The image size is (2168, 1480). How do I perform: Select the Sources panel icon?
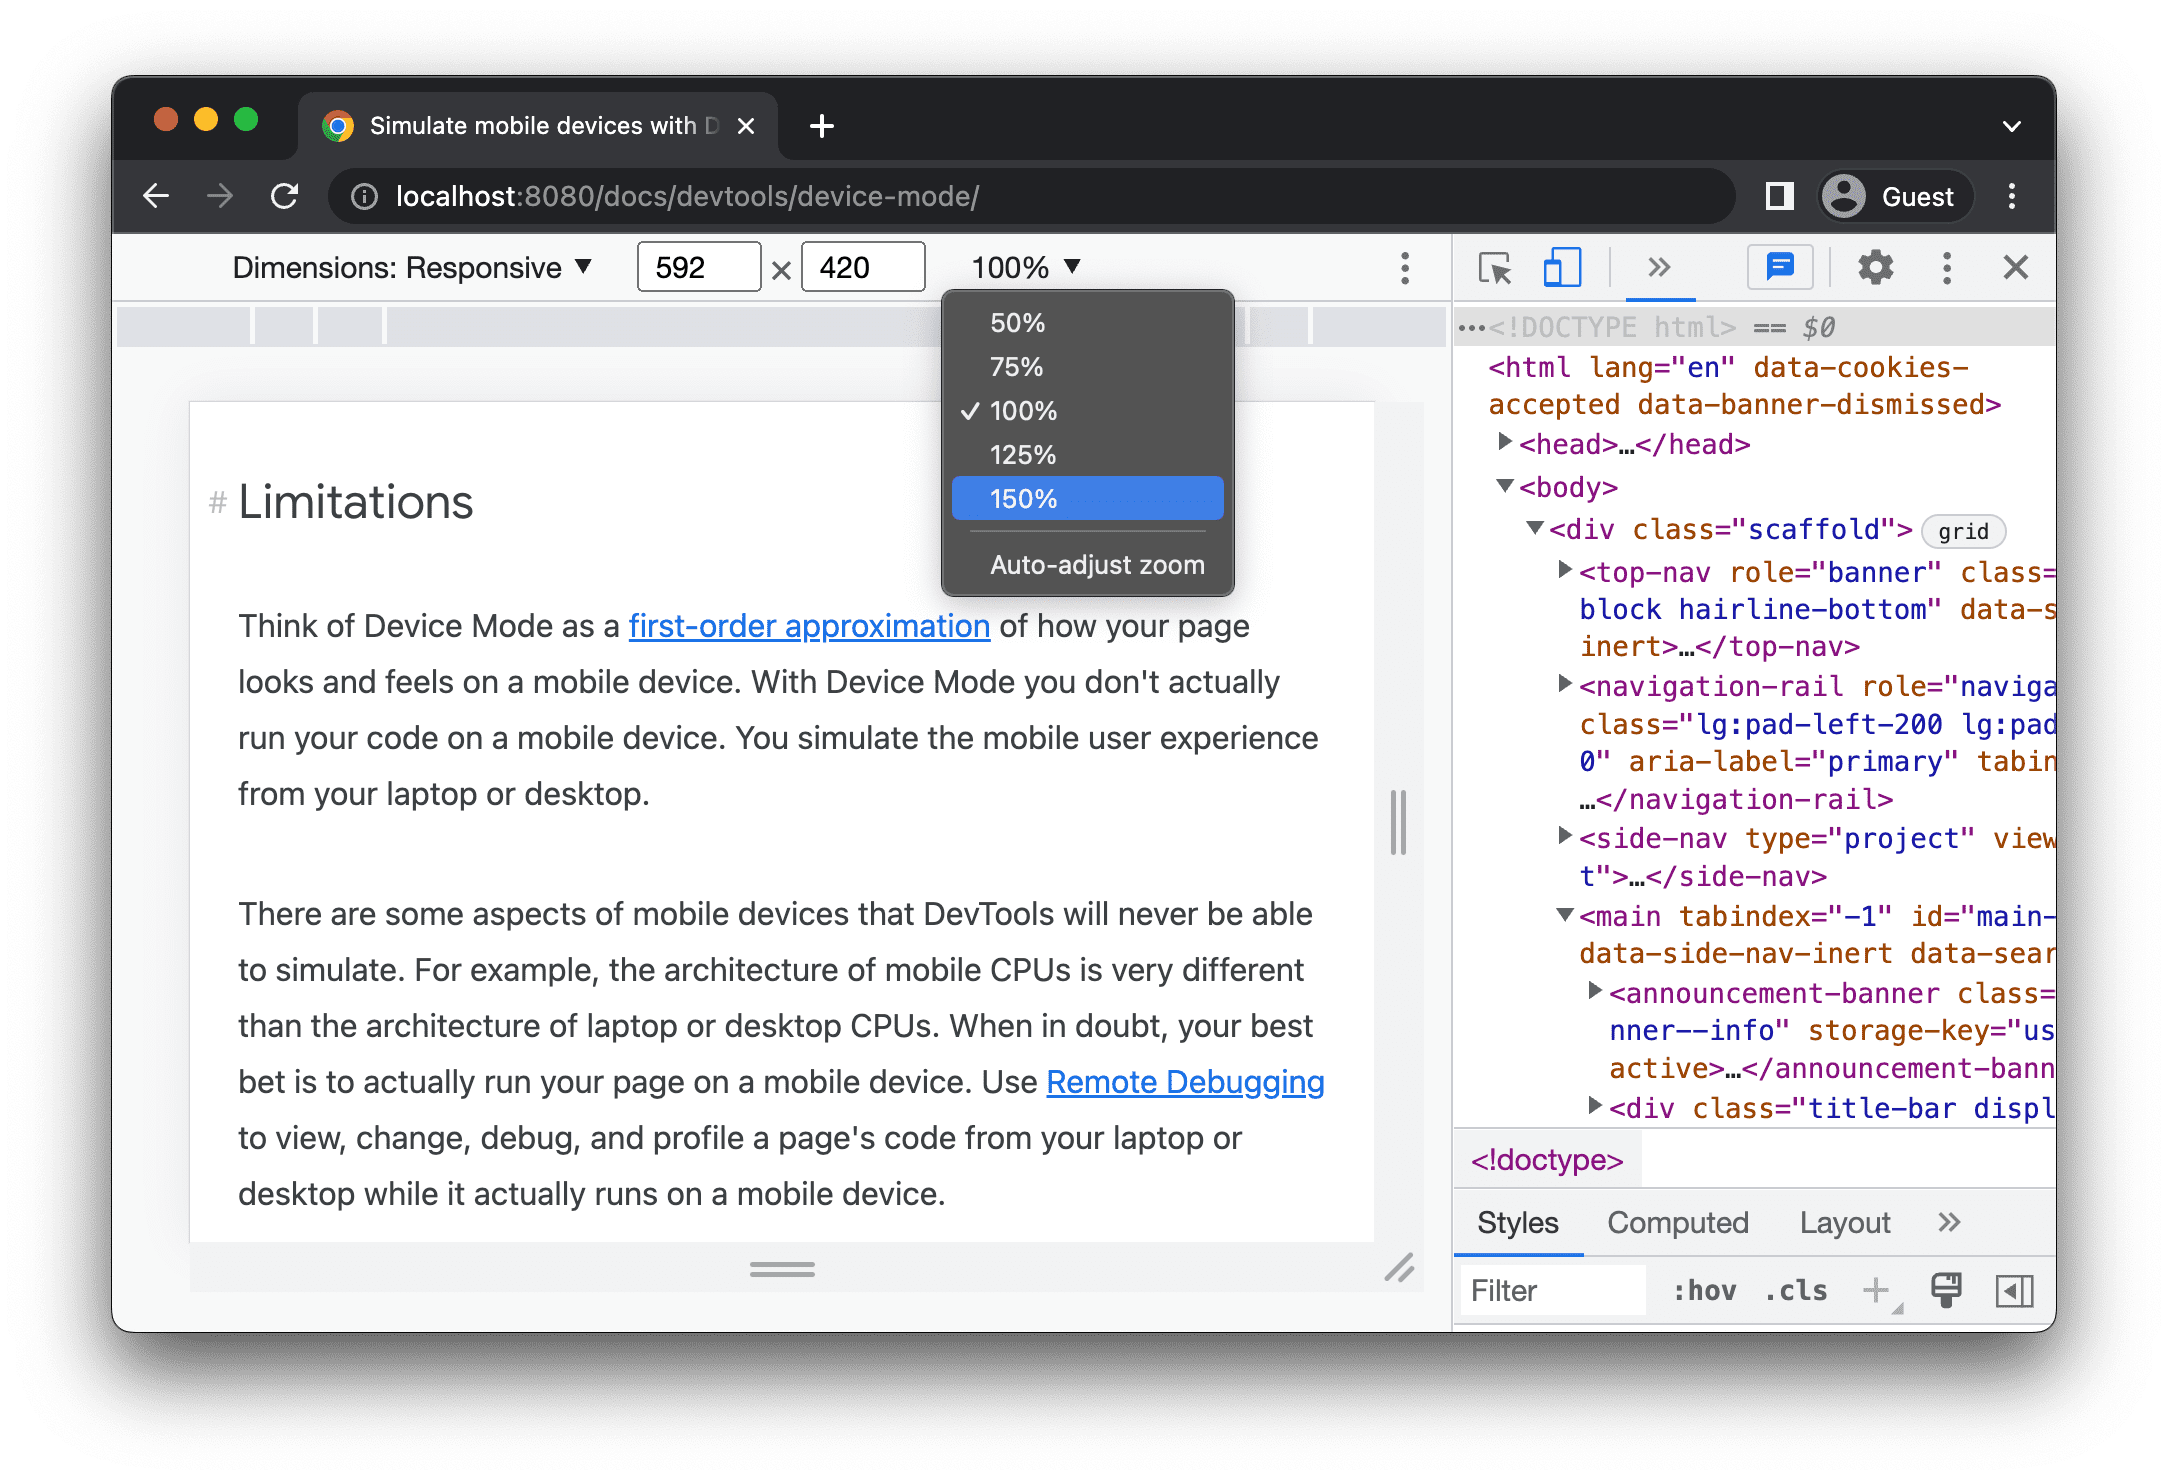(1652, 267)
